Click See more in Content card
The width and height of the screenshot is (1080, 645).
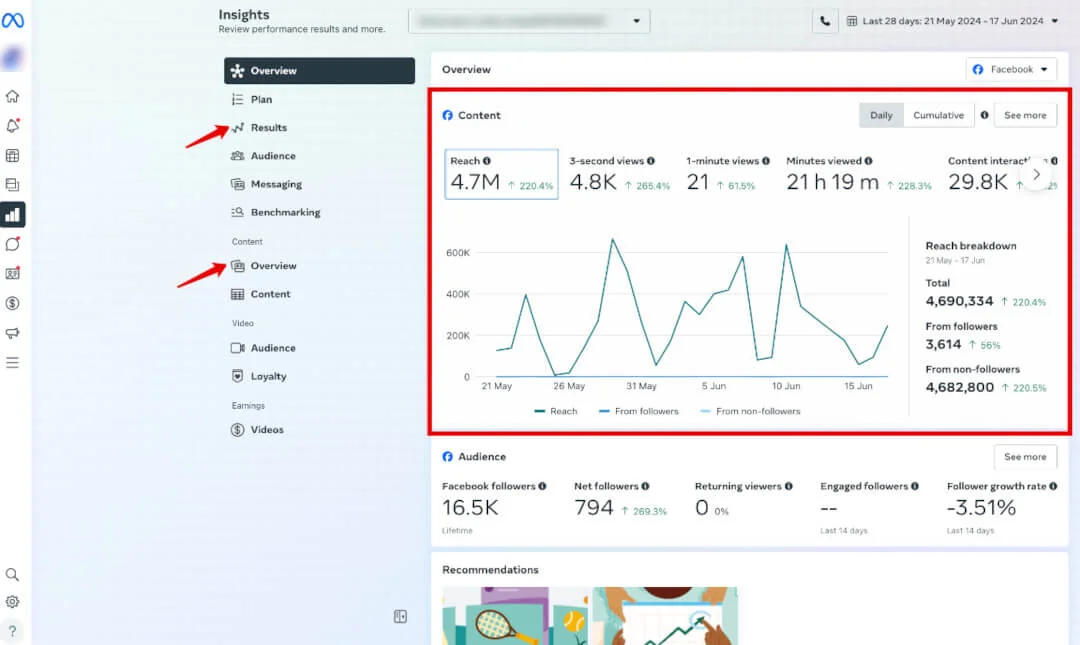[x=1025, y=115]
